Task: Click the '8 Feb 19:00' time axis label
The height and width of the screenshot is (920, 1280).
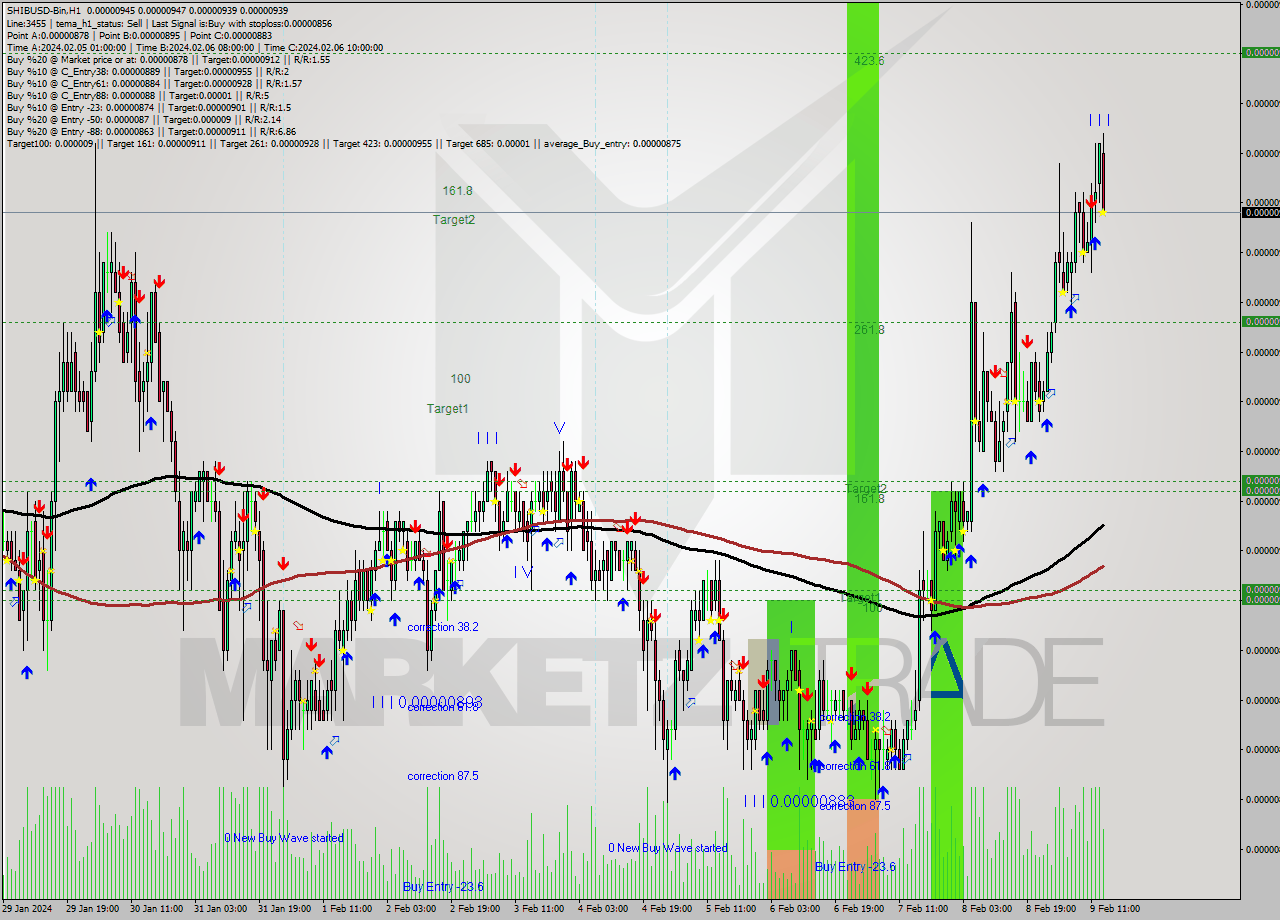Action: coord(1051,909)
